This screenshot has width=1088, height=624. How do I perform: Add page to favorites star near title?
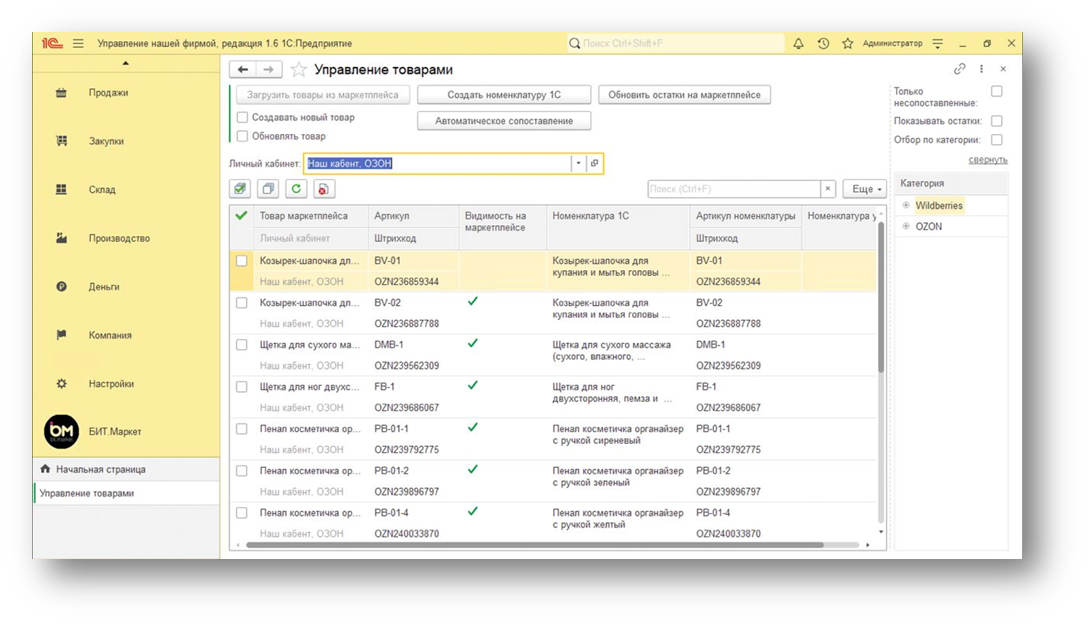298,69
